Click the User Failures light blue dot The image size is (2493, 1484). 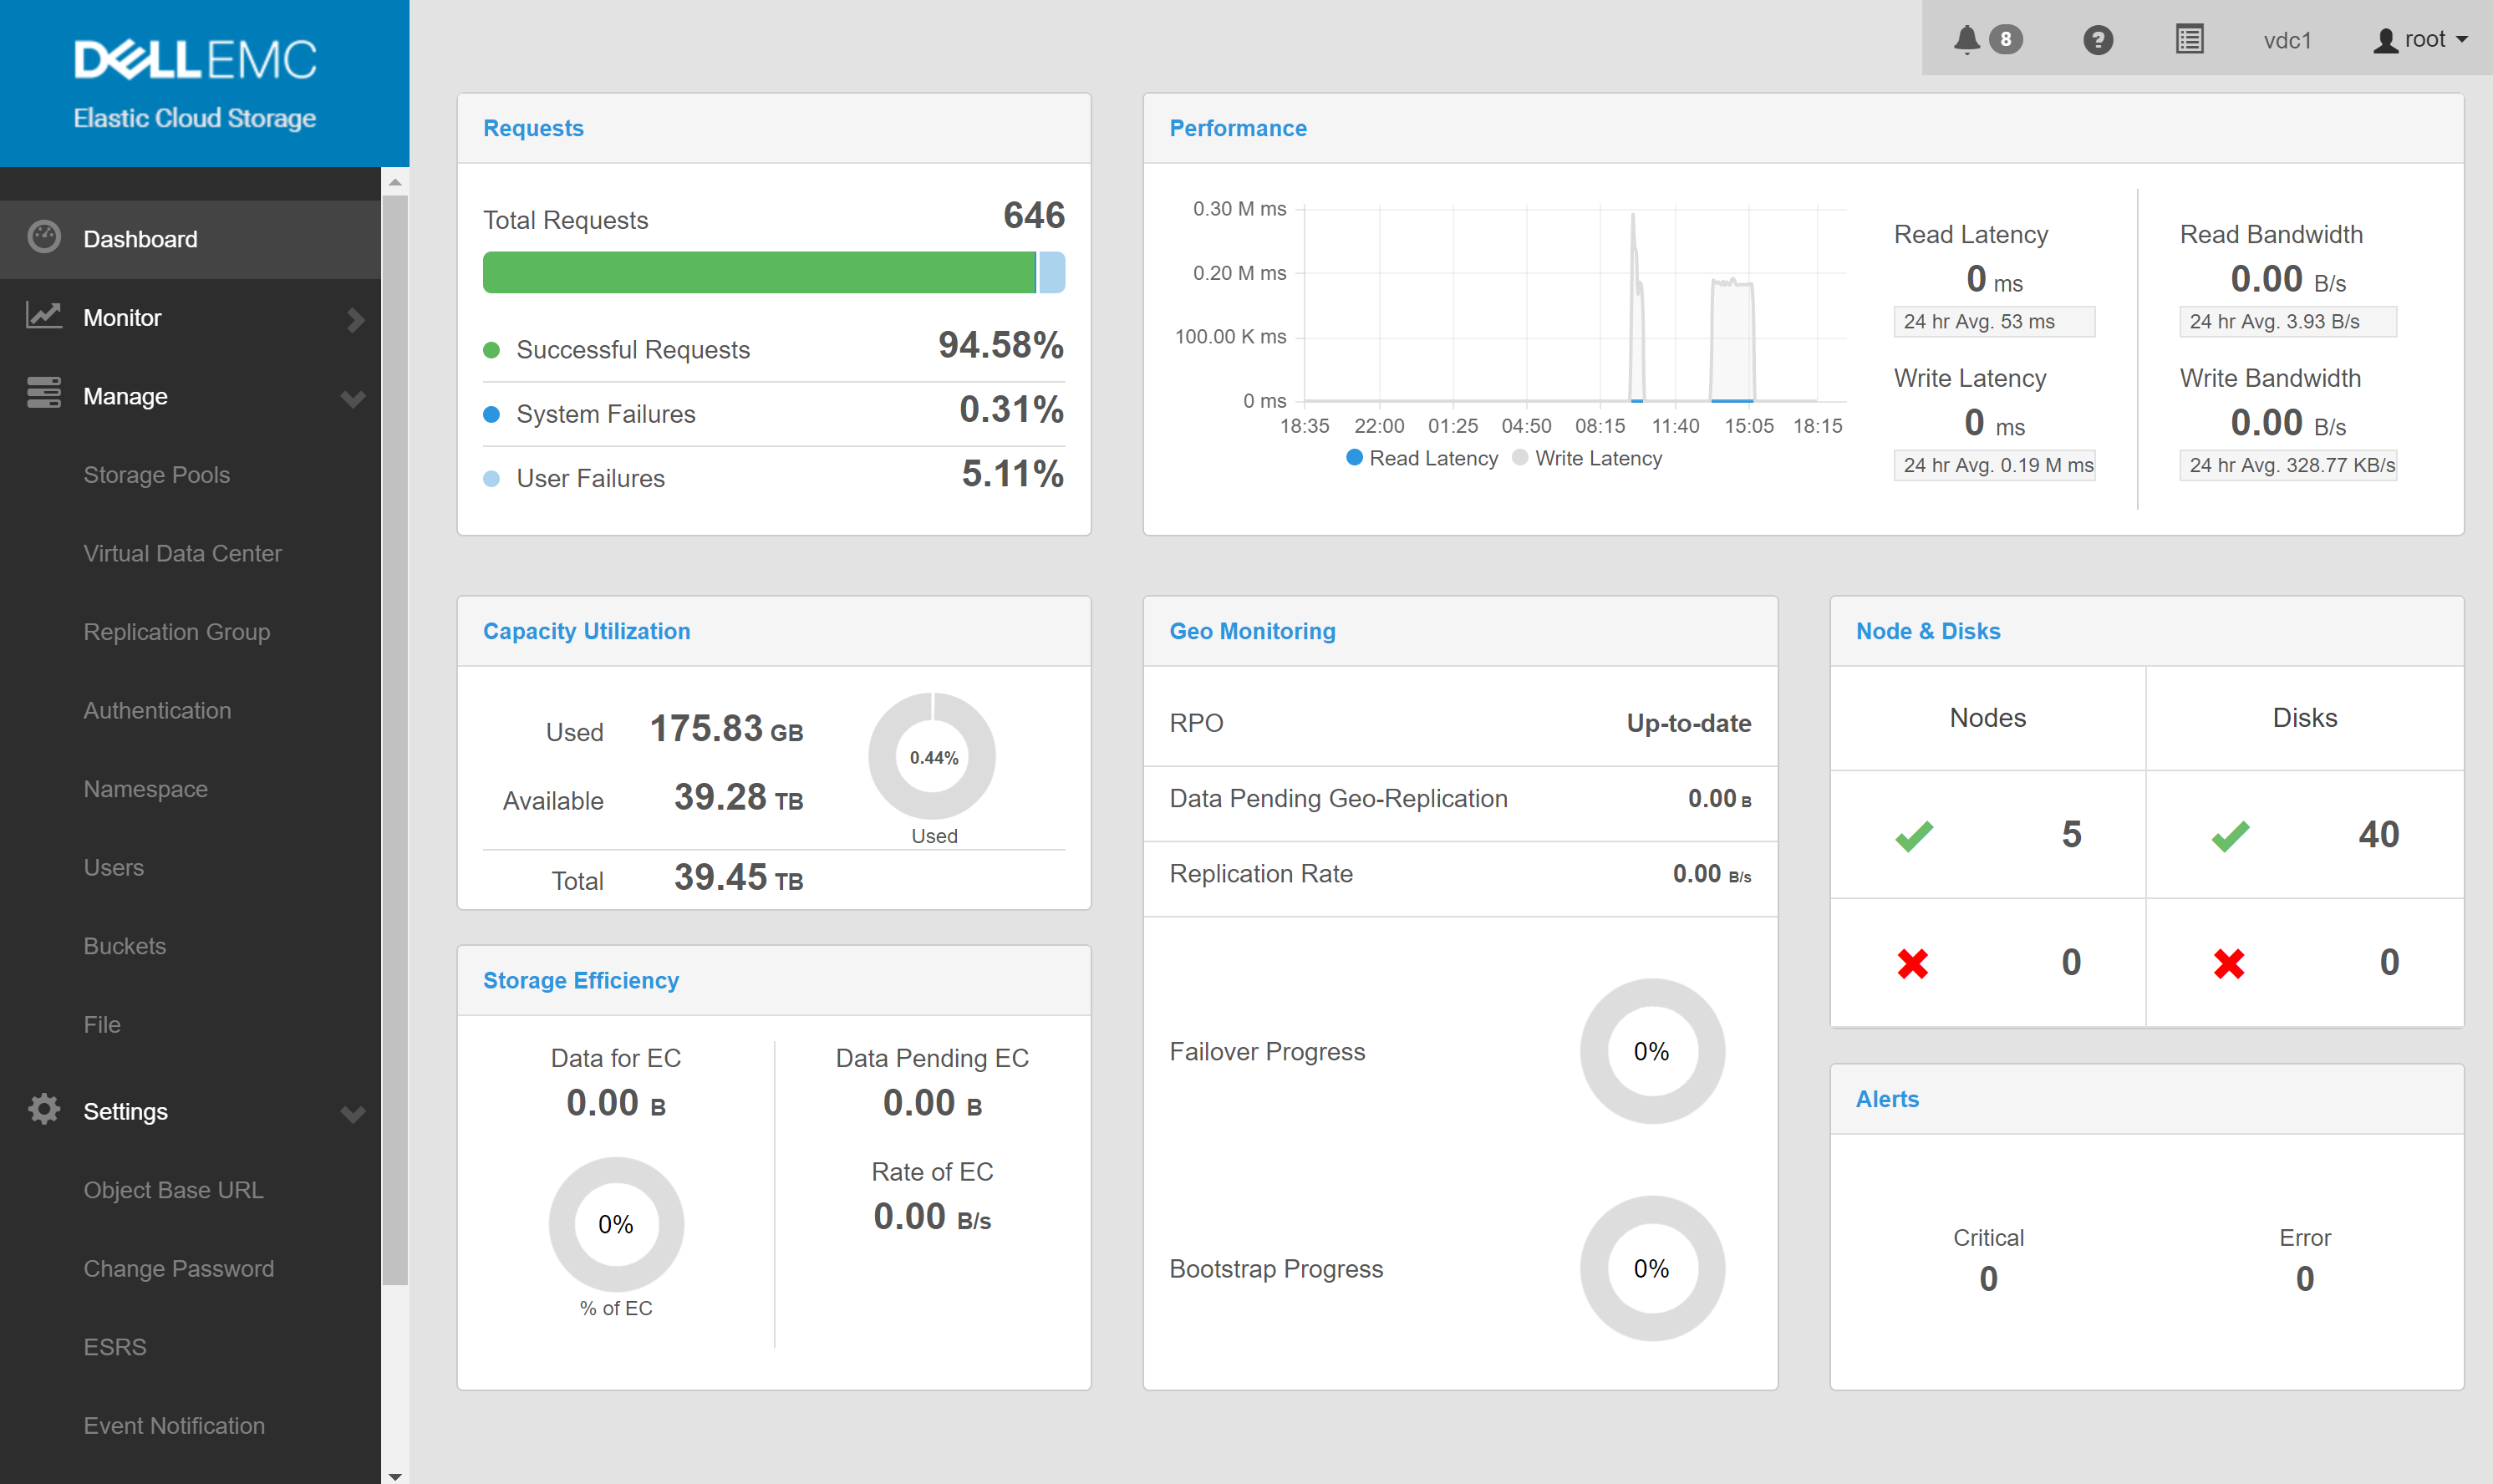491,478
